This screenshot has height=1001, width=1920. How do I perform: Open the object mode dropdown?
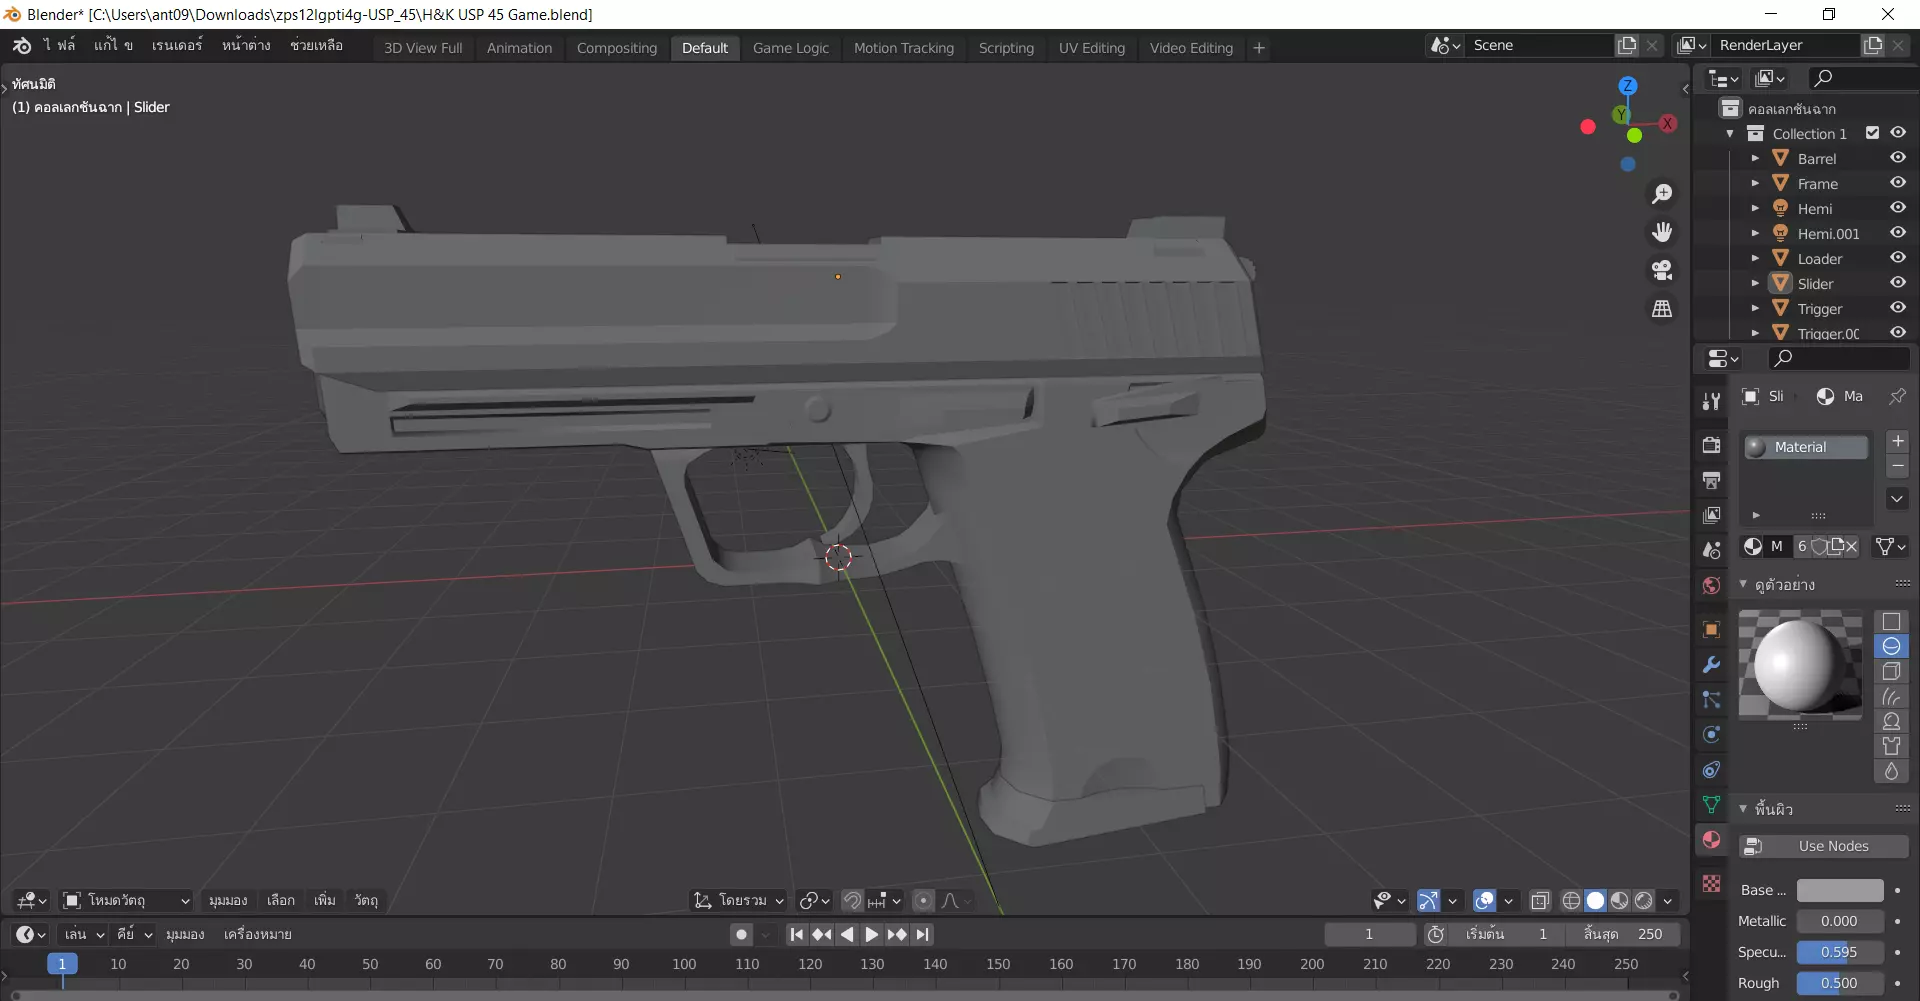(126, 901)
